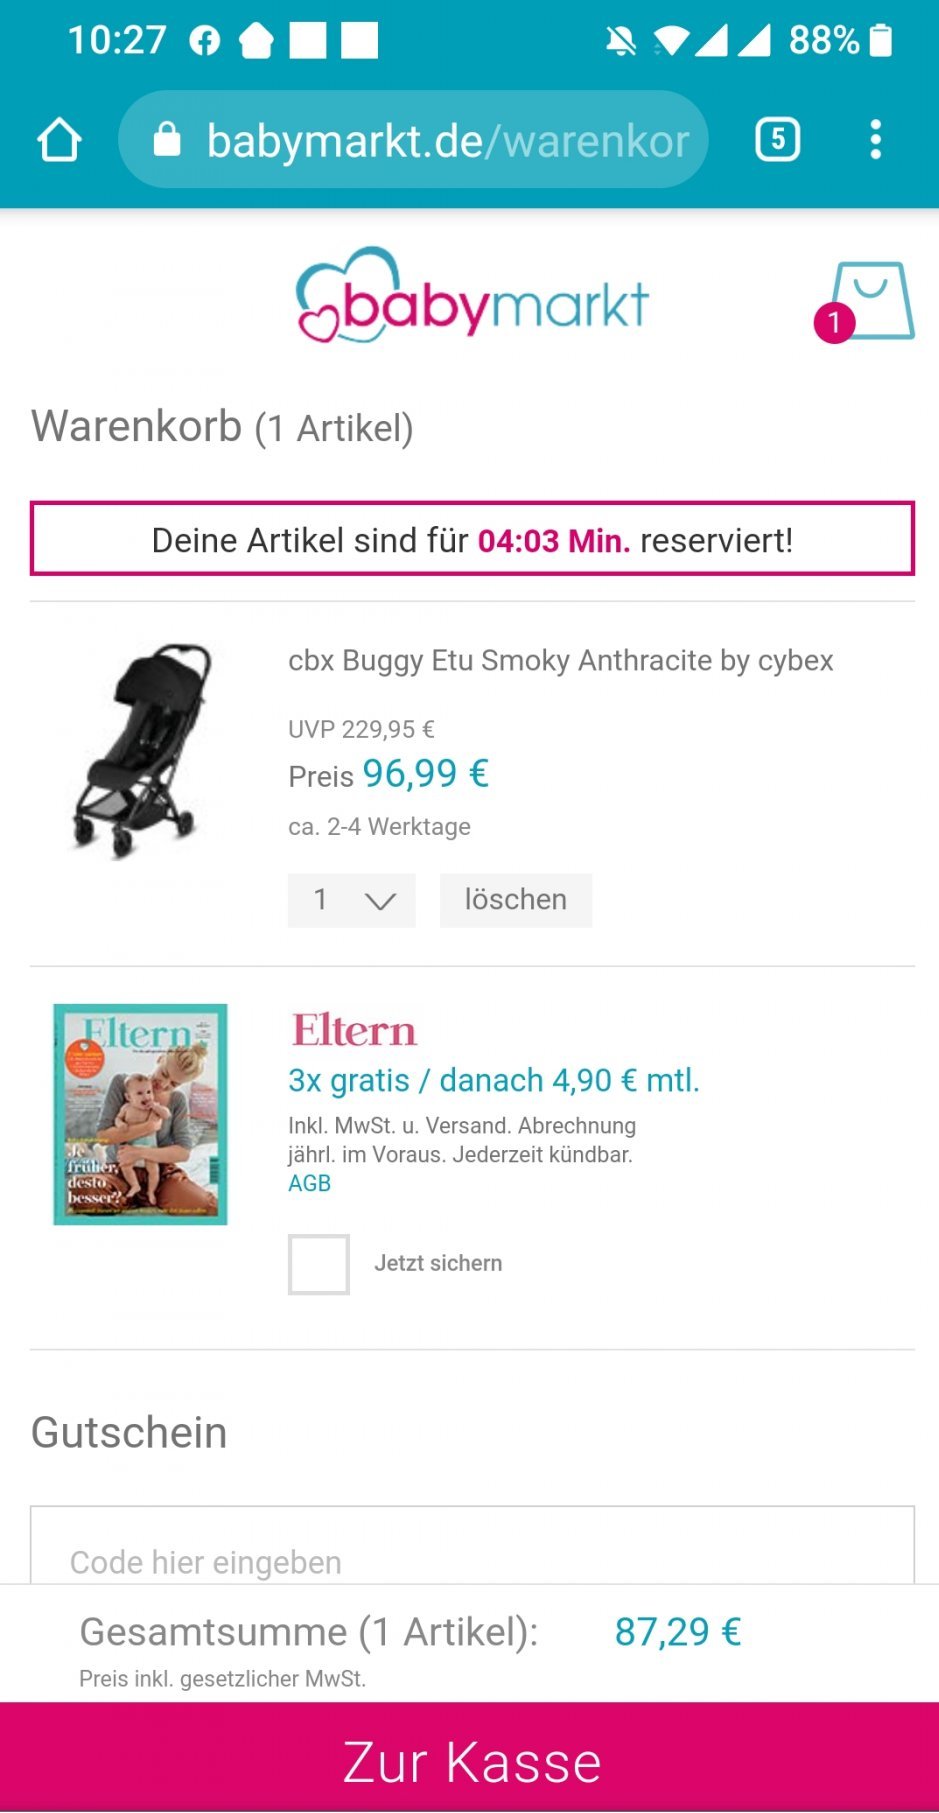Tap the cbx Buggy Etu product title
The image size is (939, 1813).
pyautogui.click(x=560, y=661)
